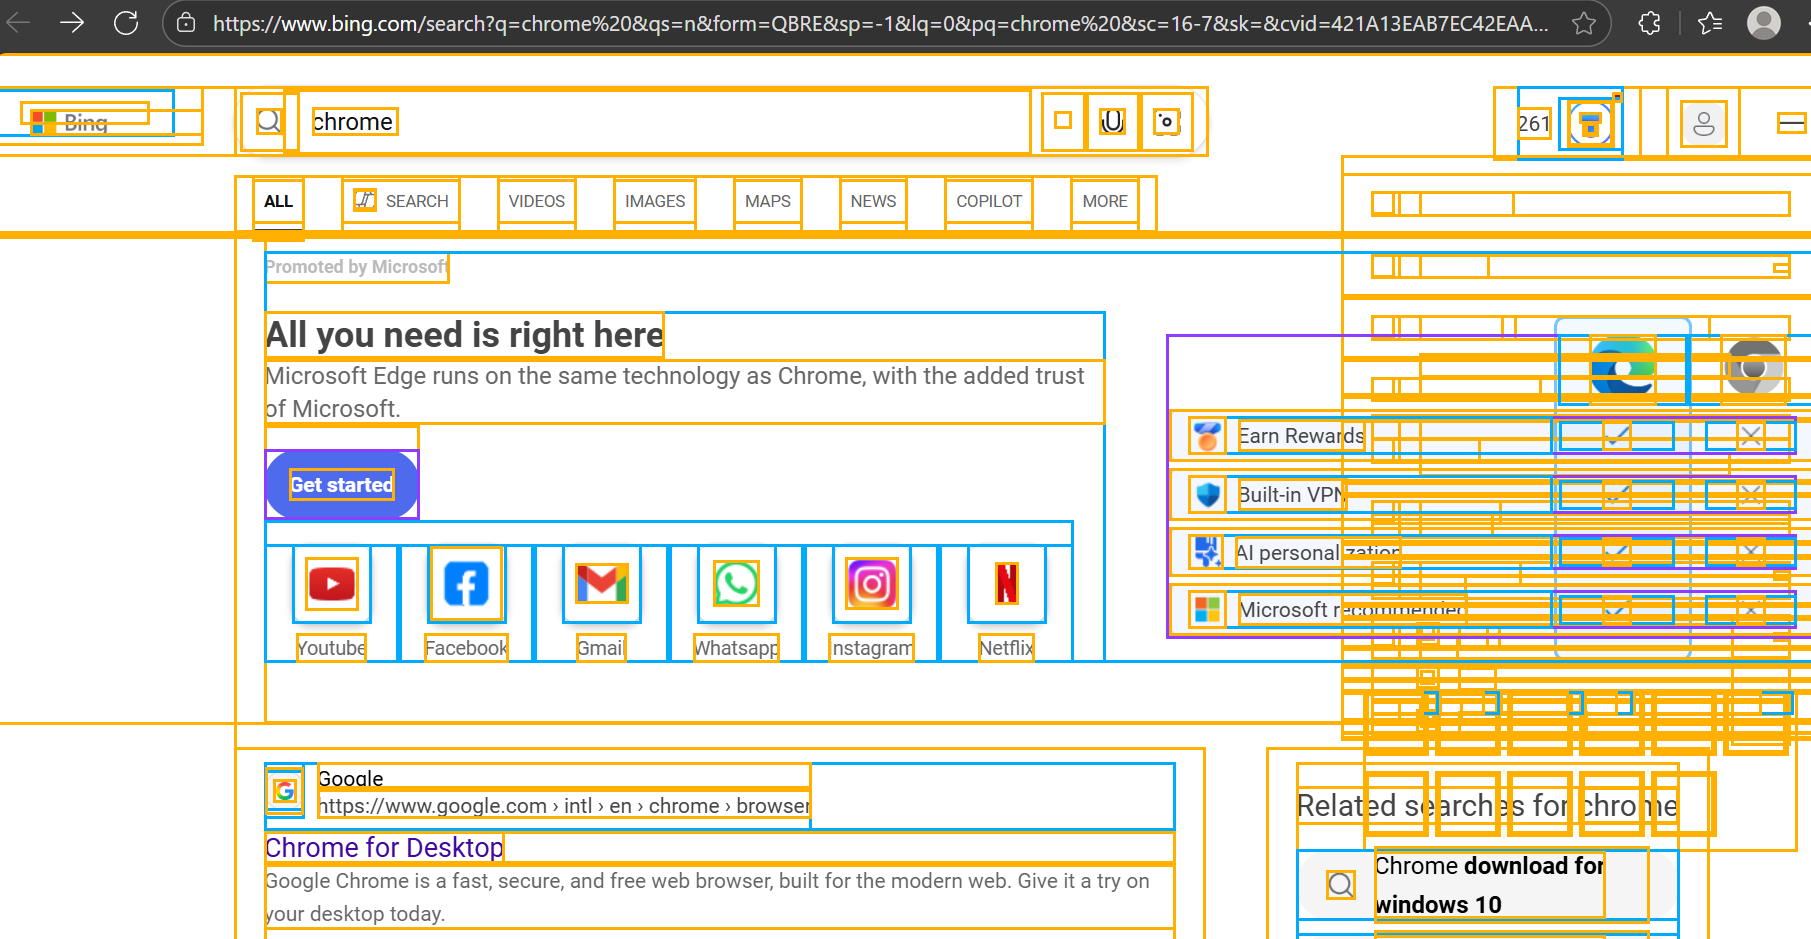Viewport: 1811px width, 939px height.
Task: Expand the MORE menu tab
Action: click(1105, 202)
